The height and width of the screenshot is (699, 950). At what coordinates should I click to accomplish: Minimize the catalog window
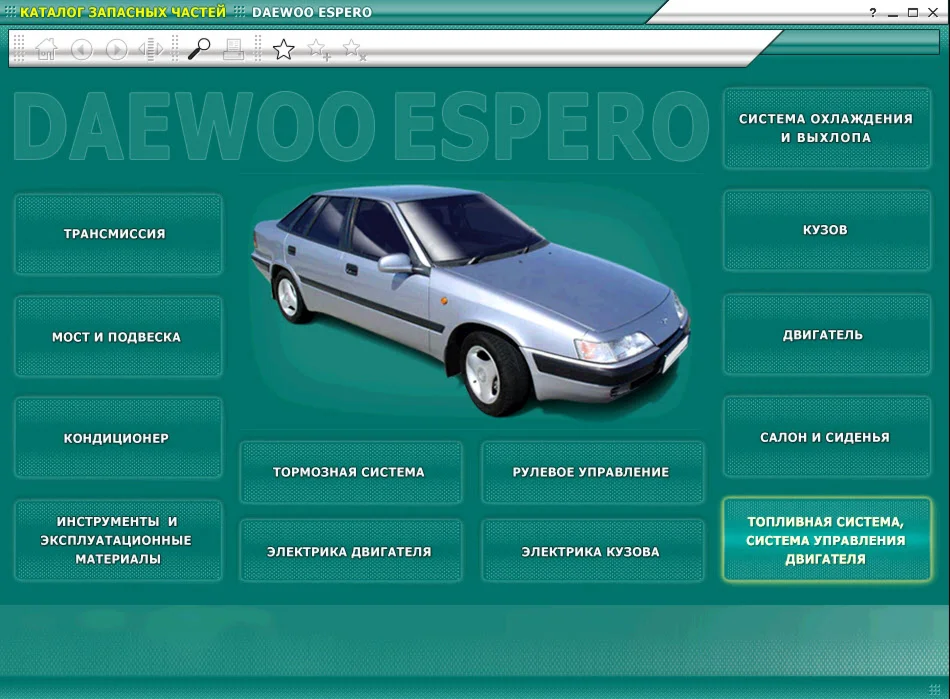pyautogui.click(x=892, y=13)
